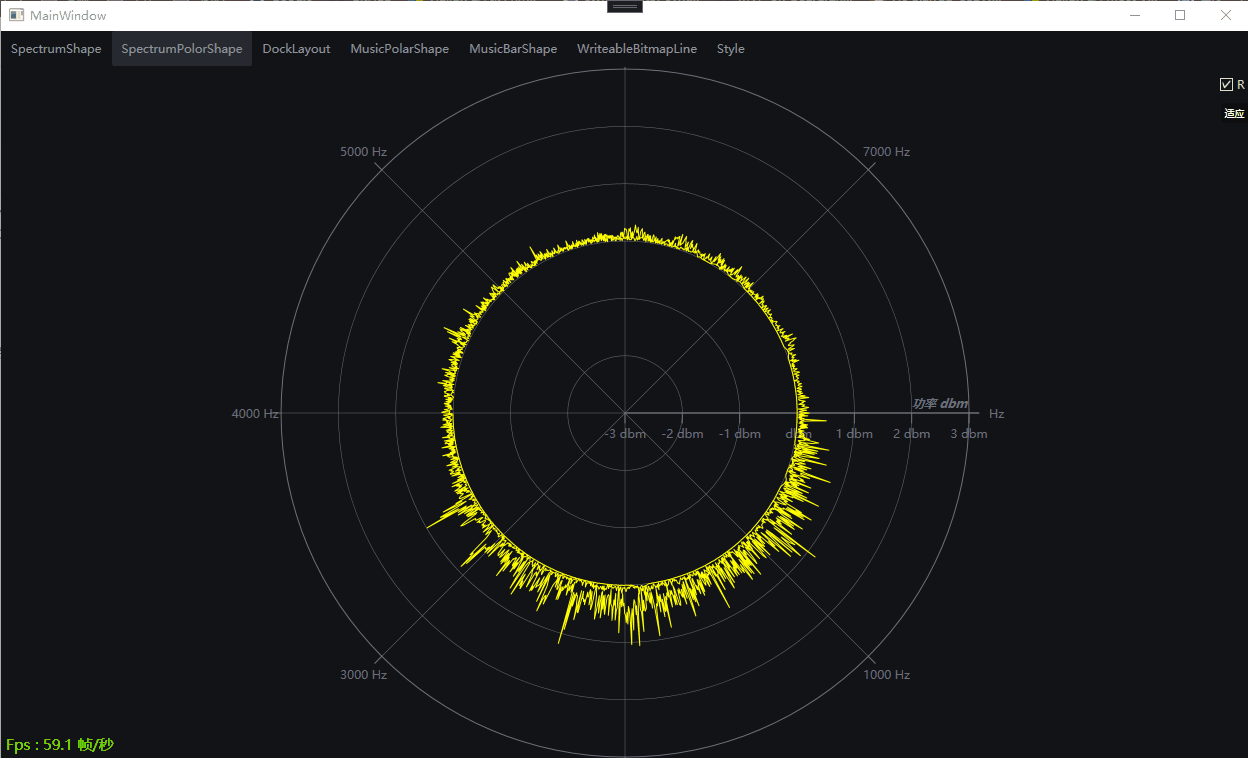This screenshot has width=1248, height=758.
Task: Click the 3 dbm scale label
Action: [x=969, y=434]
